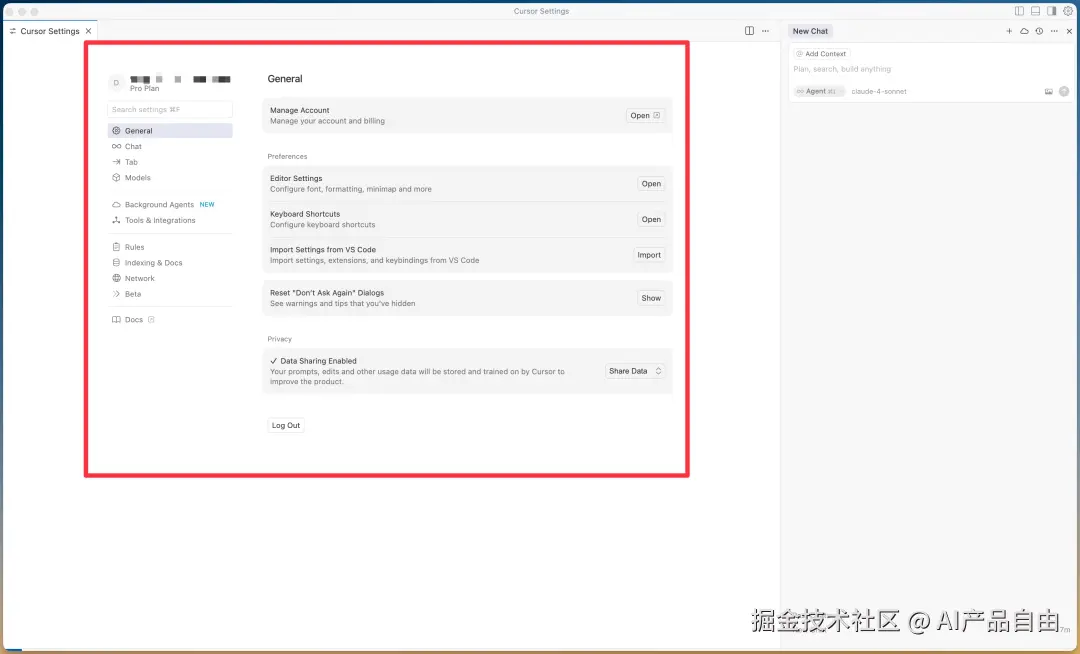
Task: Click the Chat infinity icon in sidebar
Action: (116, 147)
